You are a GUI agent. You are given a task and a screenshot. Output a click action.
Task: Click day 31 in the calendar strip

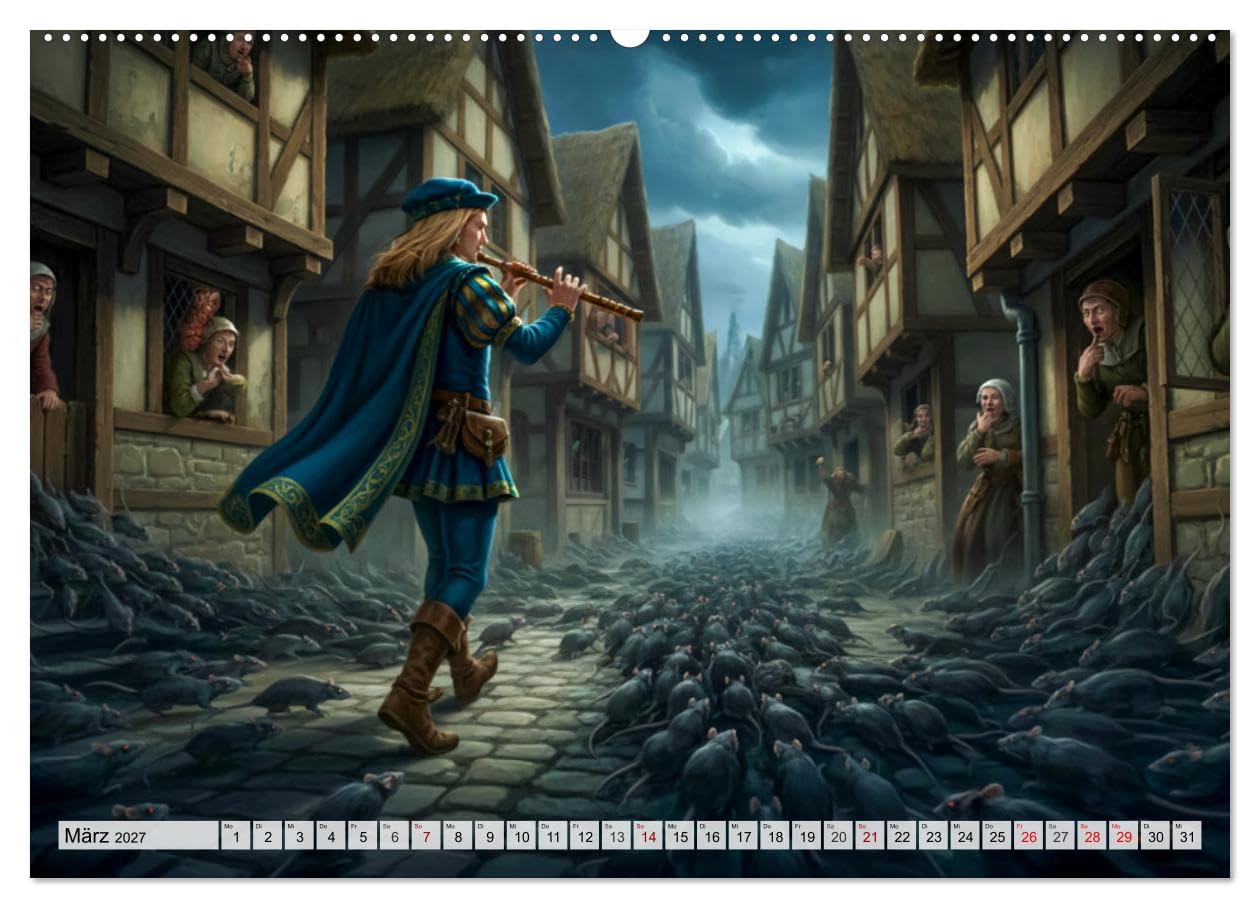[x=1186, y=836]
